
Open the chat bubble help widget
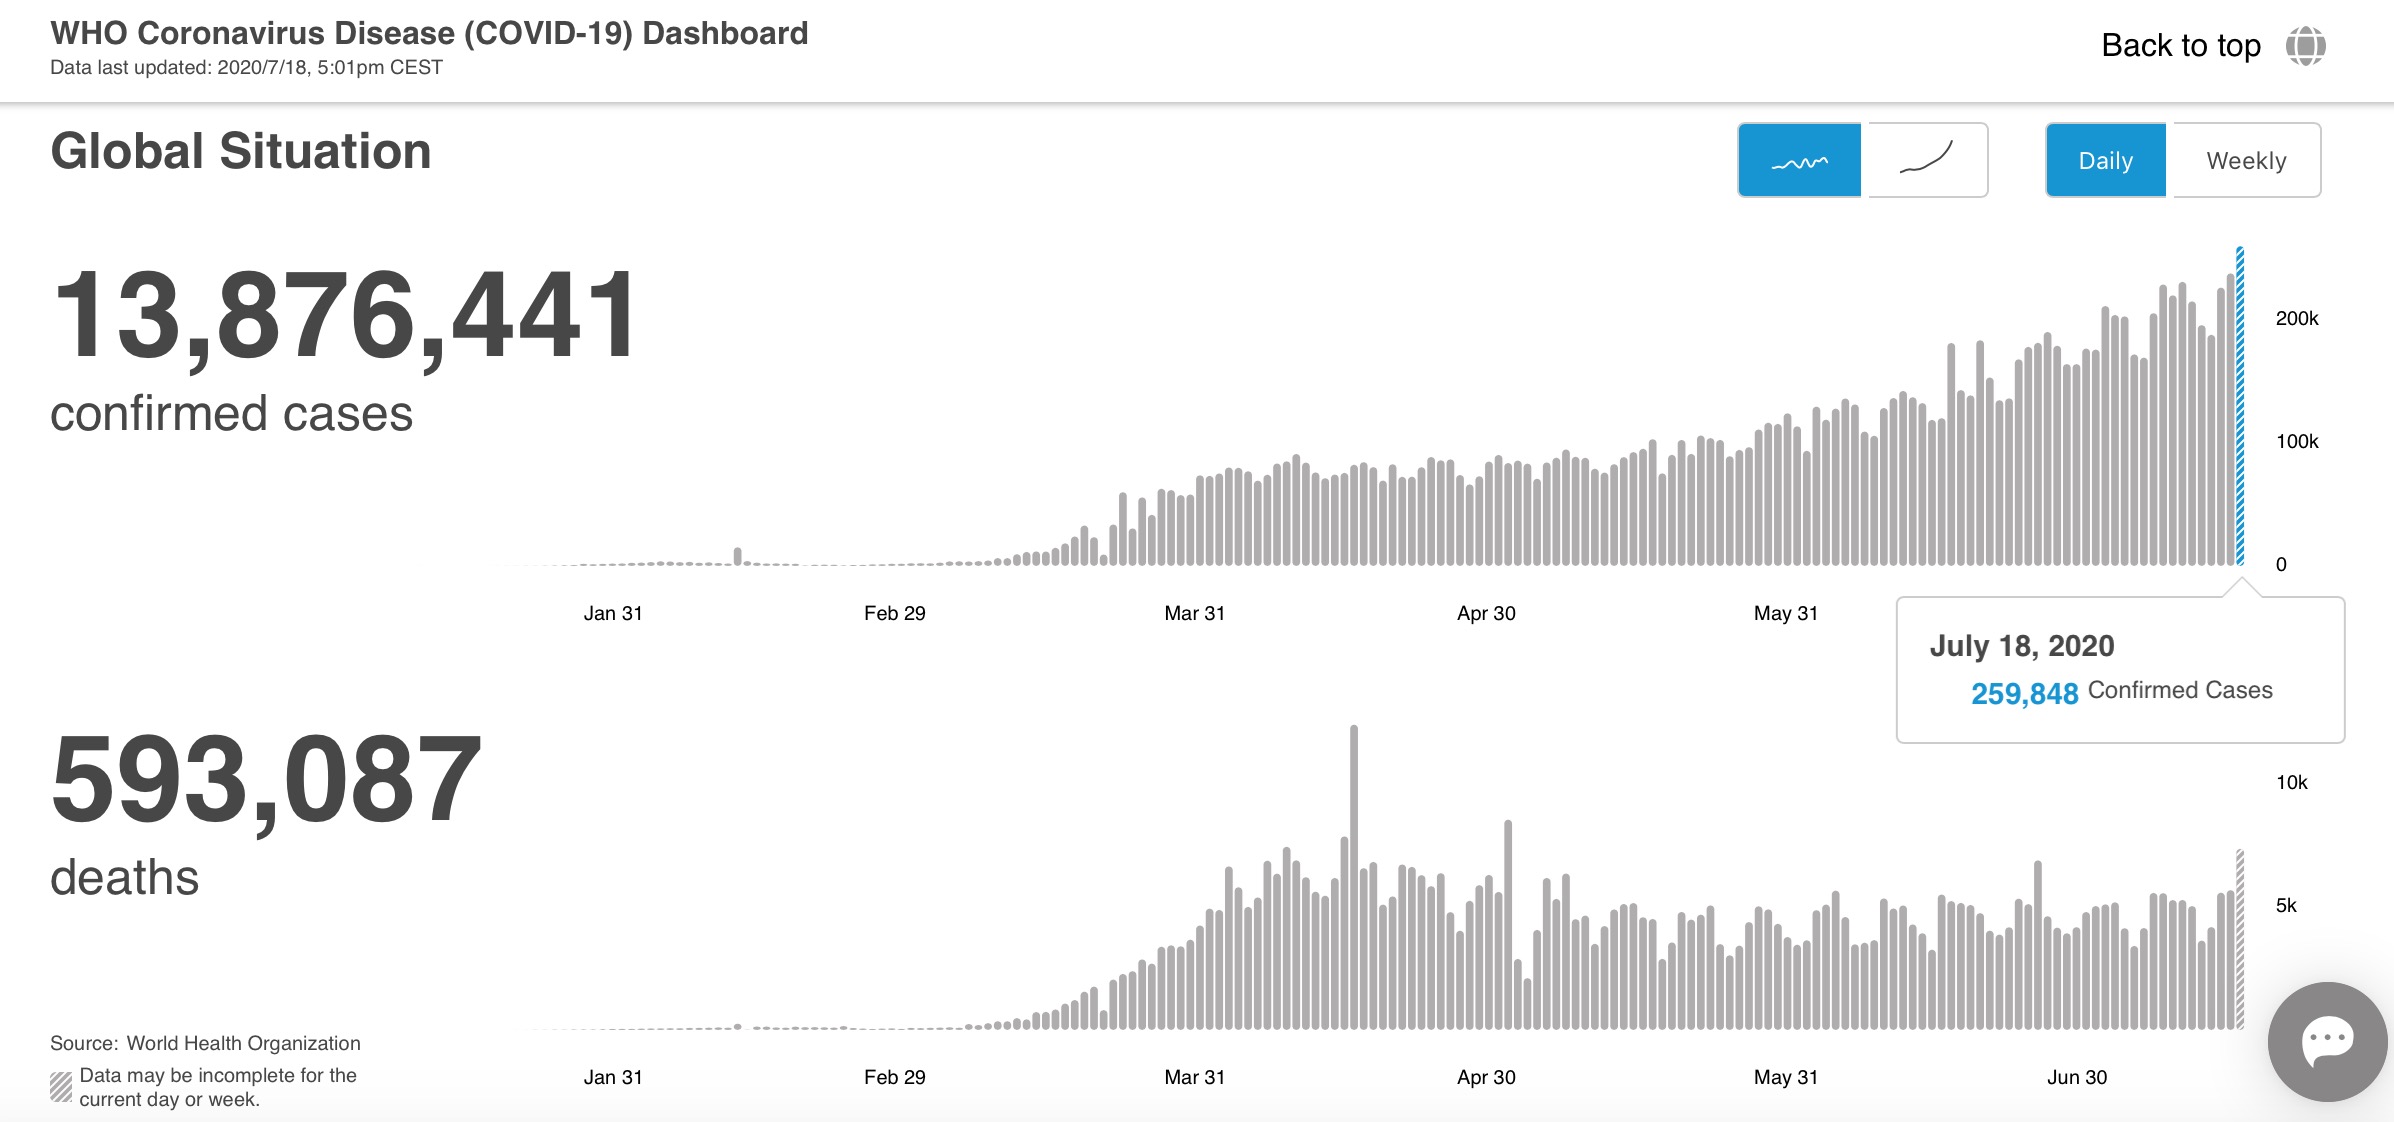click(2327, 1041)
